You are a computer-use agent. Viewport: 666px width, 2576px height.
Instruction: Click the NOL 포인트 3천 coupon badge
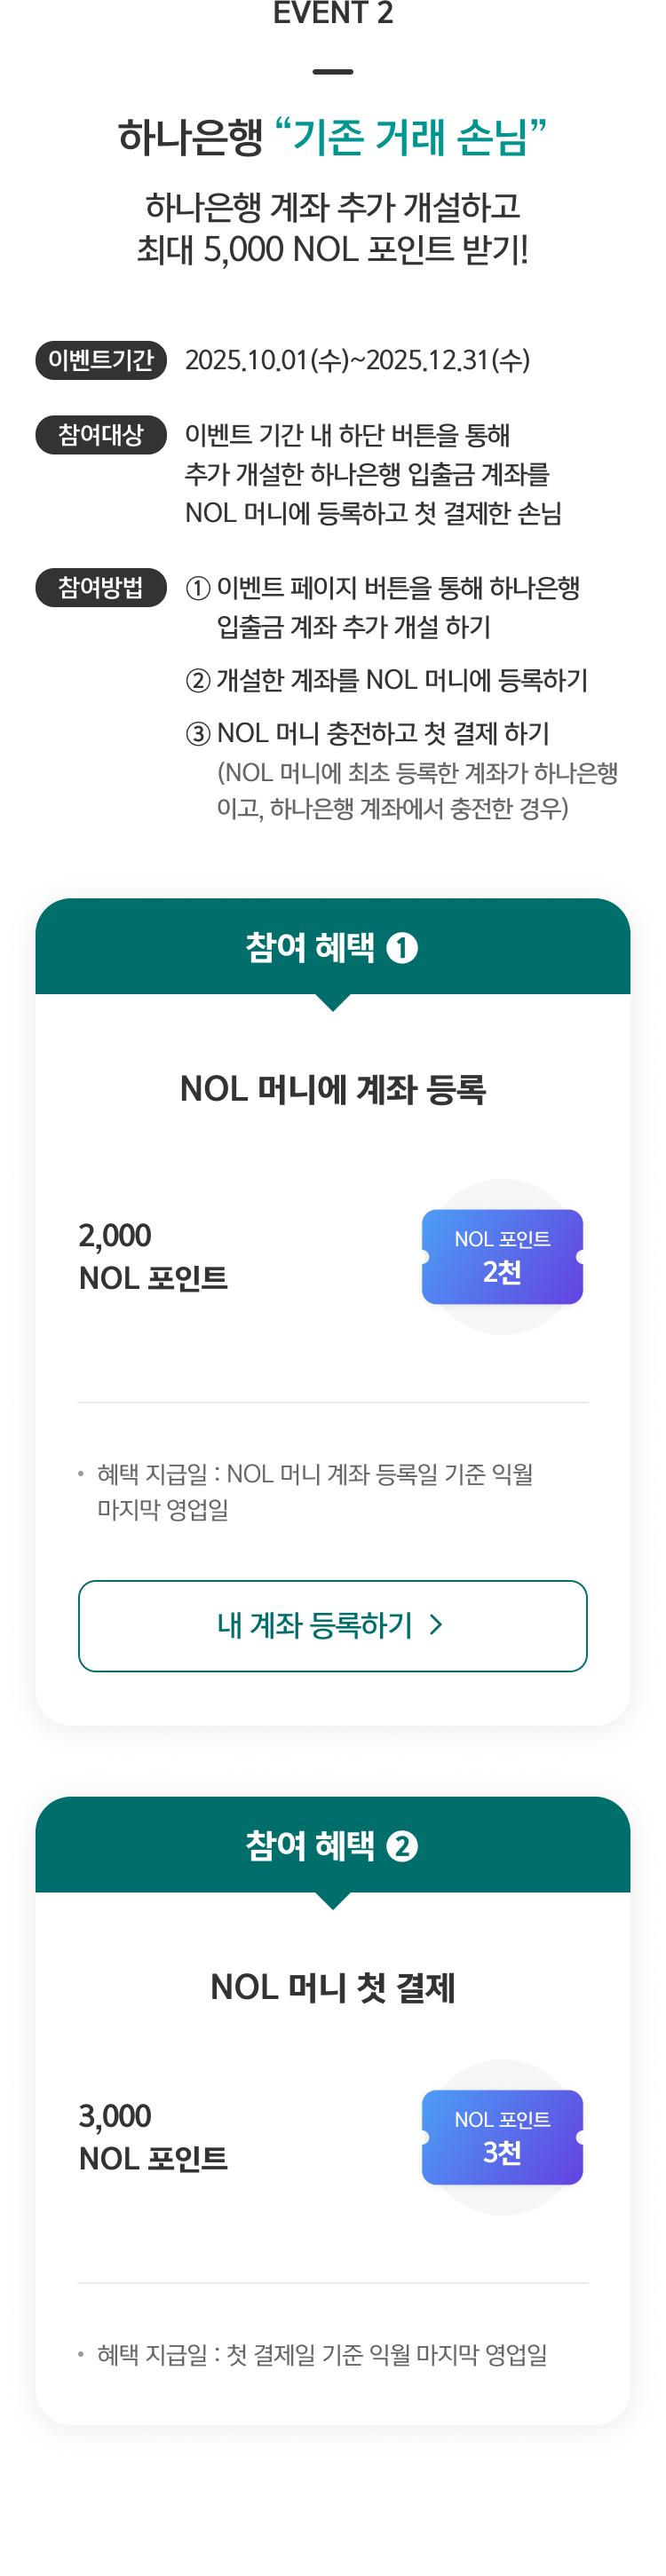pyautogui.click(x=502, y=2140)
